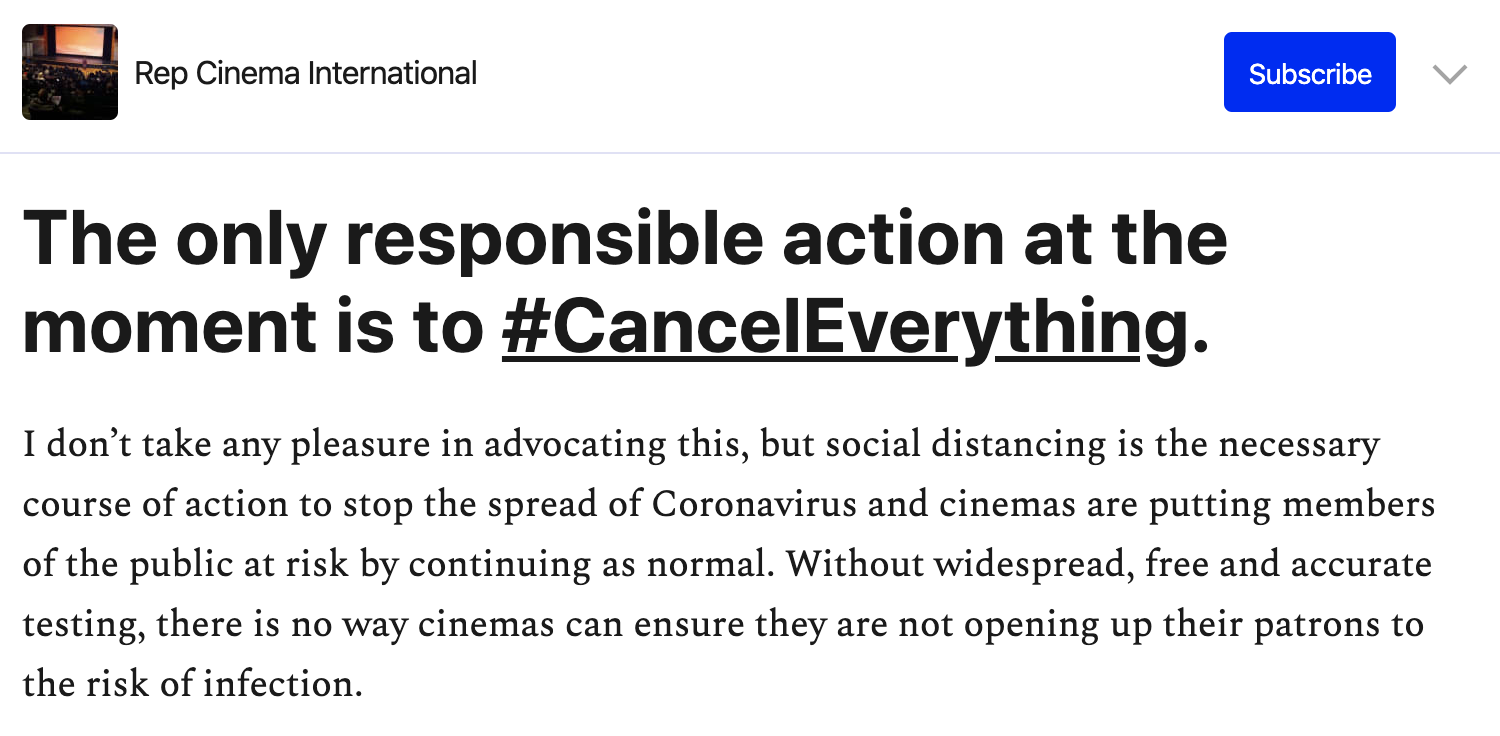Viewport: 1500px width, 736px height.
Task: Click the word "patrons" in the paragraph
Action: pos(1320,624)
